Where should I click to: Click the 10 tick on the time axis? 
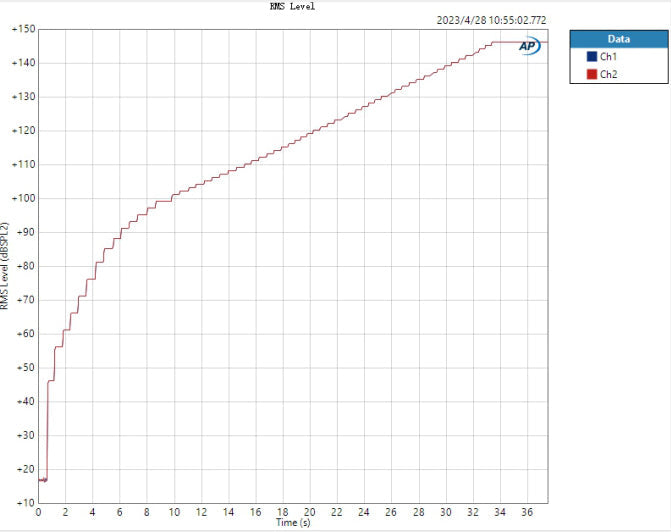point(174,512)
